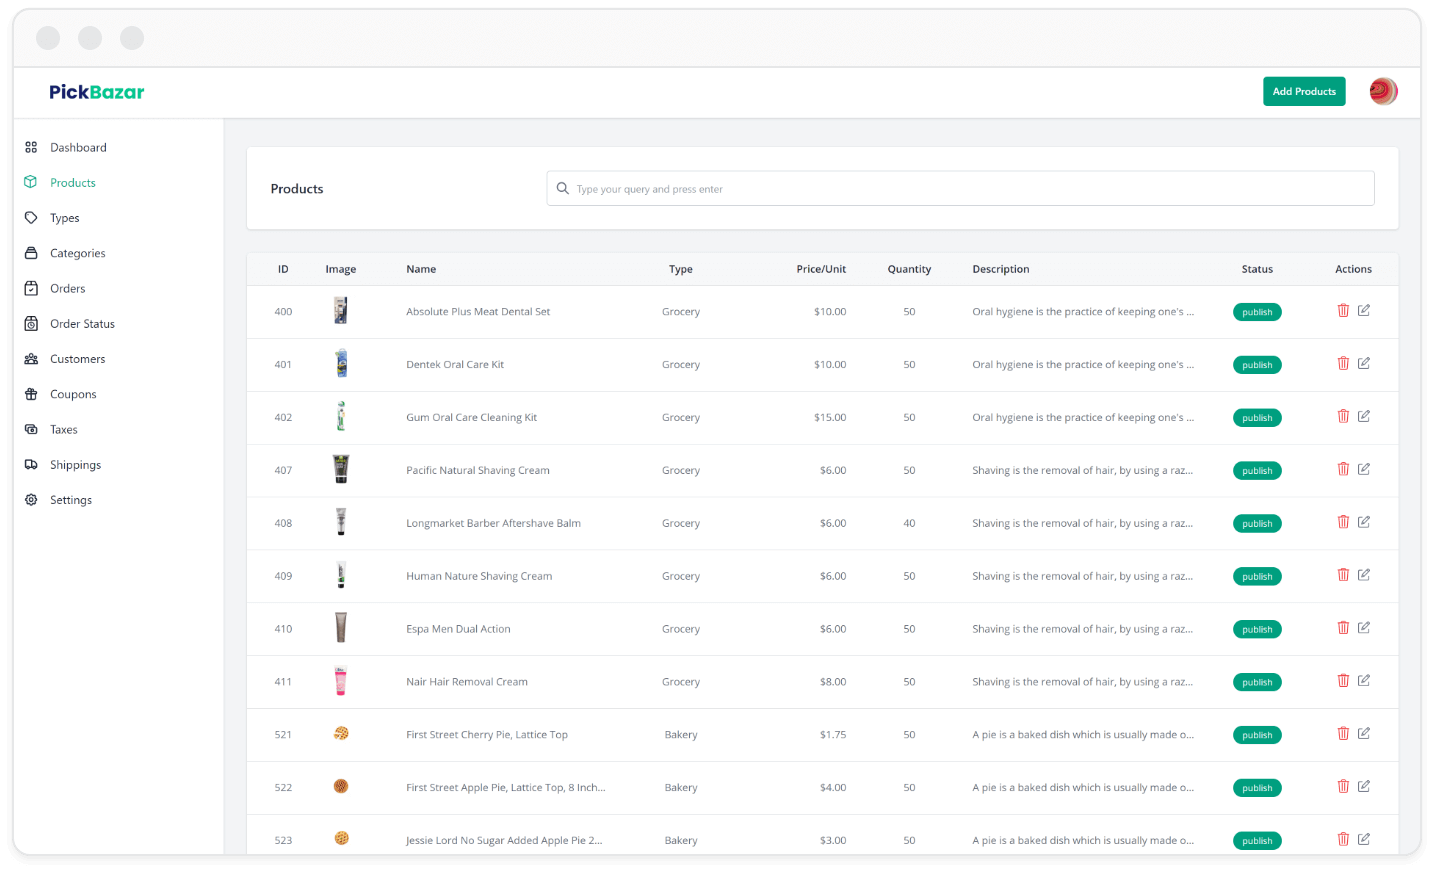The width and height of the screenshot is (1434, 872).
Task: Delete the Absolute Plus Meat Dental Set product
Action: coord(1343,311)
